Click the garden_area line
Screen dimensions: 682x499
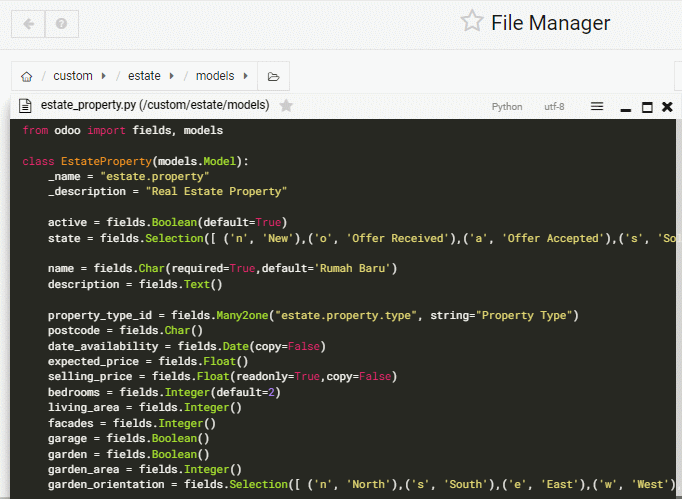(145, 469)
